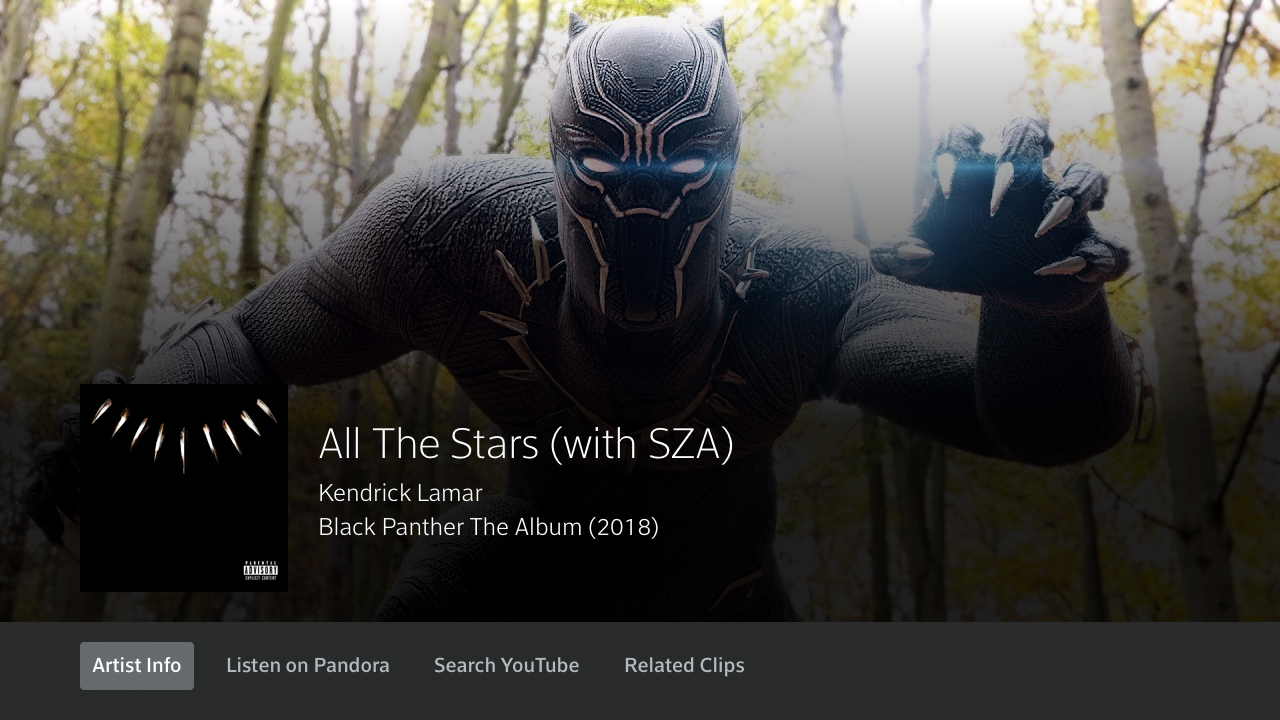The image size is (1280, 720).
Task: Click the Parental Advisory label on cover
Action: 260,572
